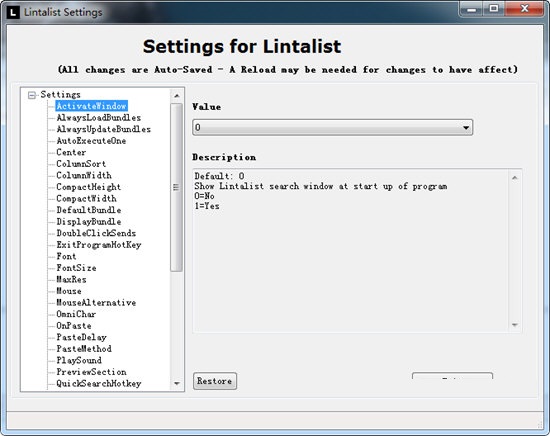
Task: Select the ColumnWidth setting
Action: [x=84, y=175]
